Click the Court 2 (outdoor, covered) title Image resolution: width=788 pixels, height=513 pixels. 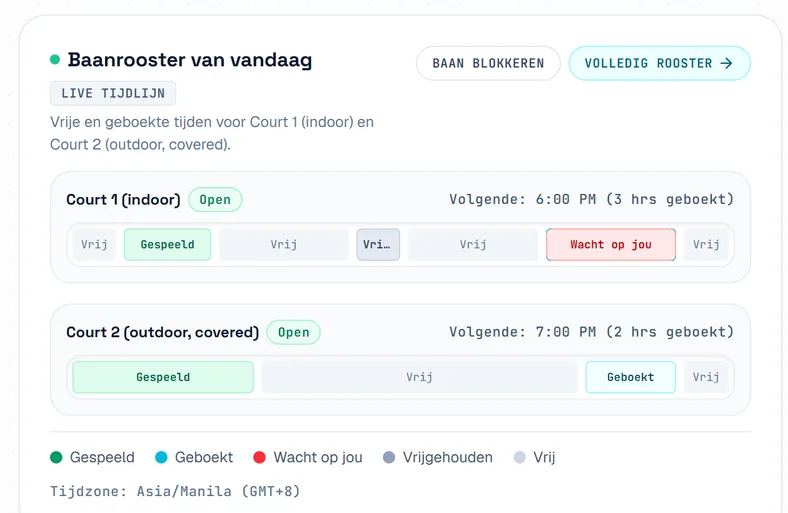[162, 333]
